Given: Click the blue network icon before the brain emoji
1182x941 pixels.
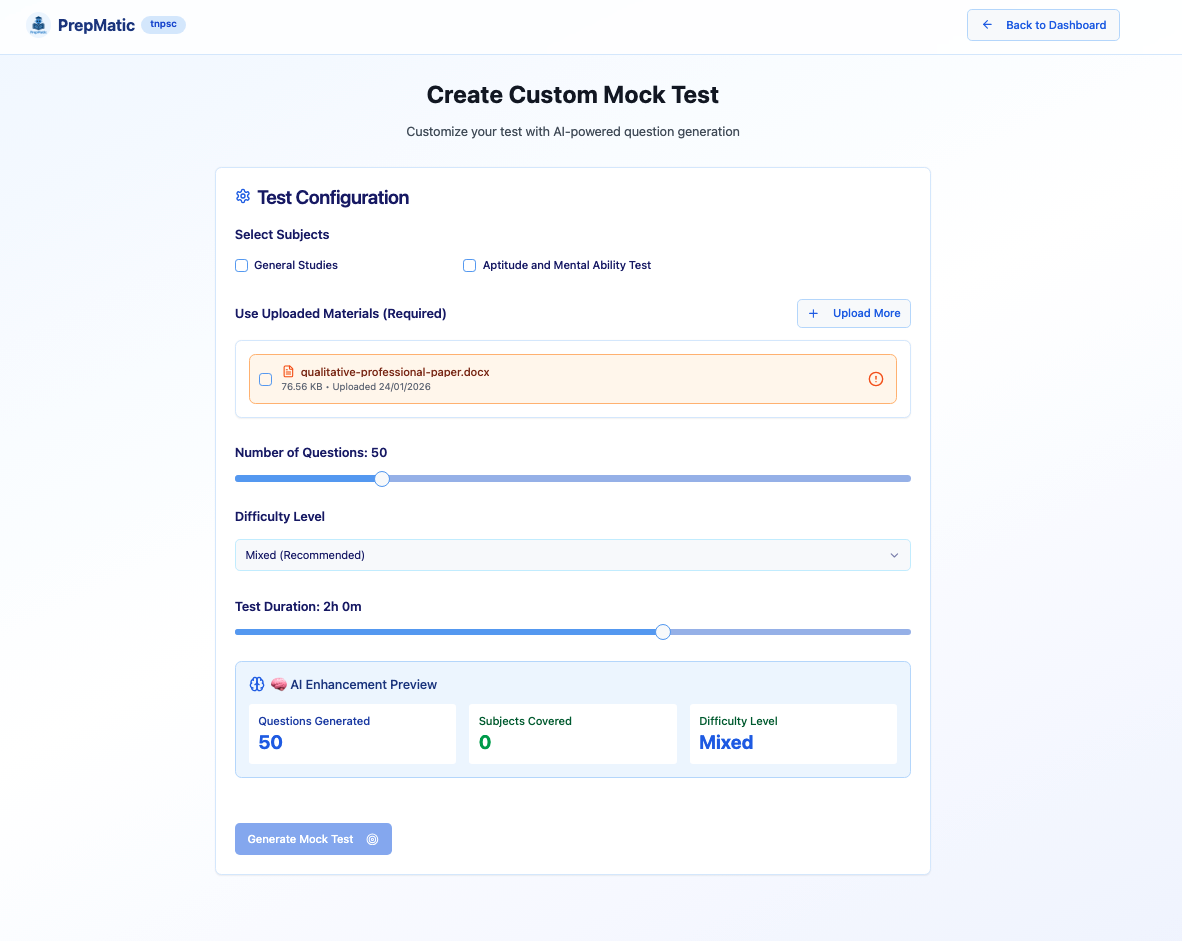Looking at the screenshot, I should pyautogui.click(x=256, y=684).
